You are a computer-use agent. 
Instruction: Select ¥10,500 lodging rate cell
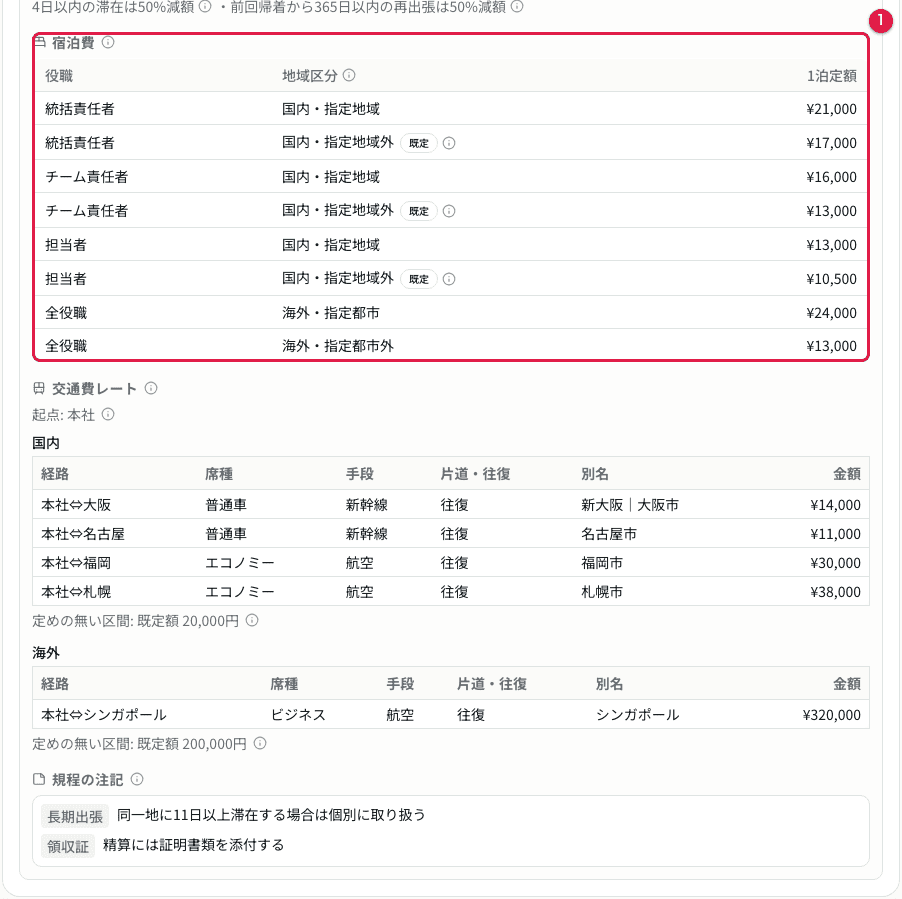tap(831, 279)
